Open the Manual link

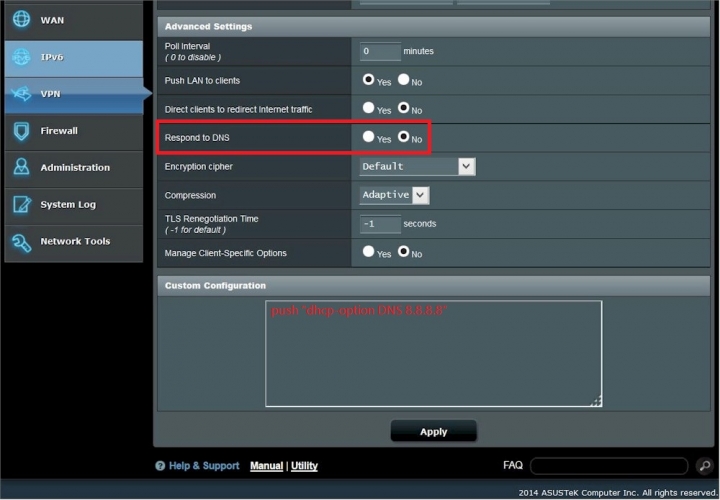pos(266,466)
